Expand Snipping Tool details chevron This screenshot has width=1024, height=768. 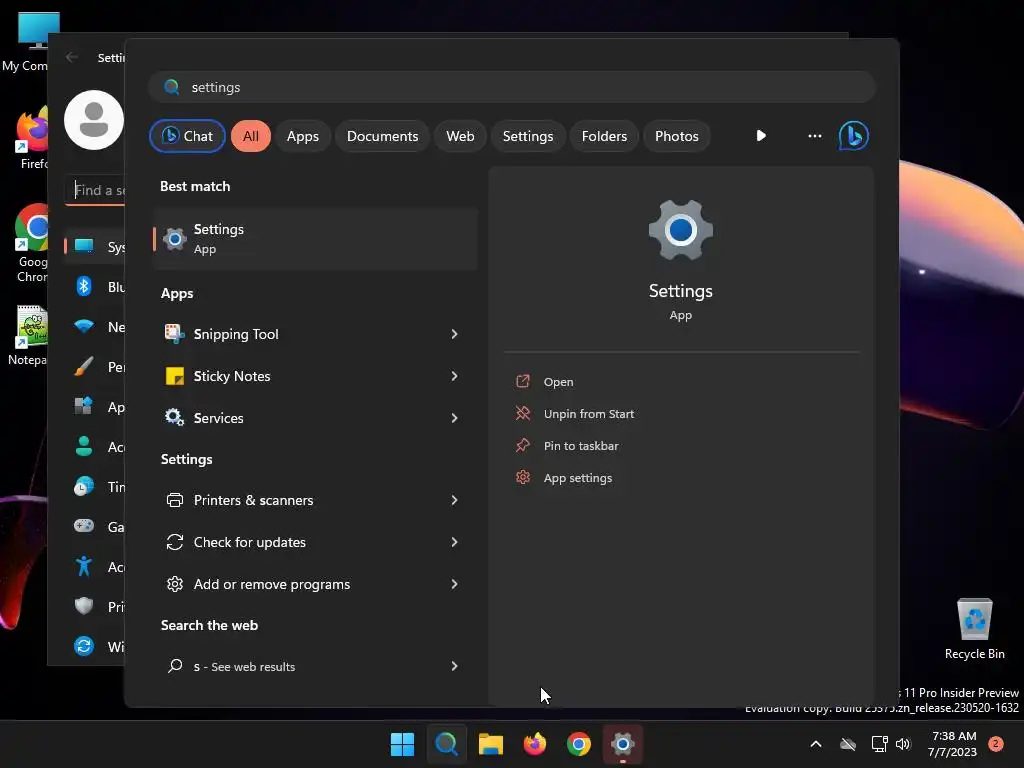point(454,334)
